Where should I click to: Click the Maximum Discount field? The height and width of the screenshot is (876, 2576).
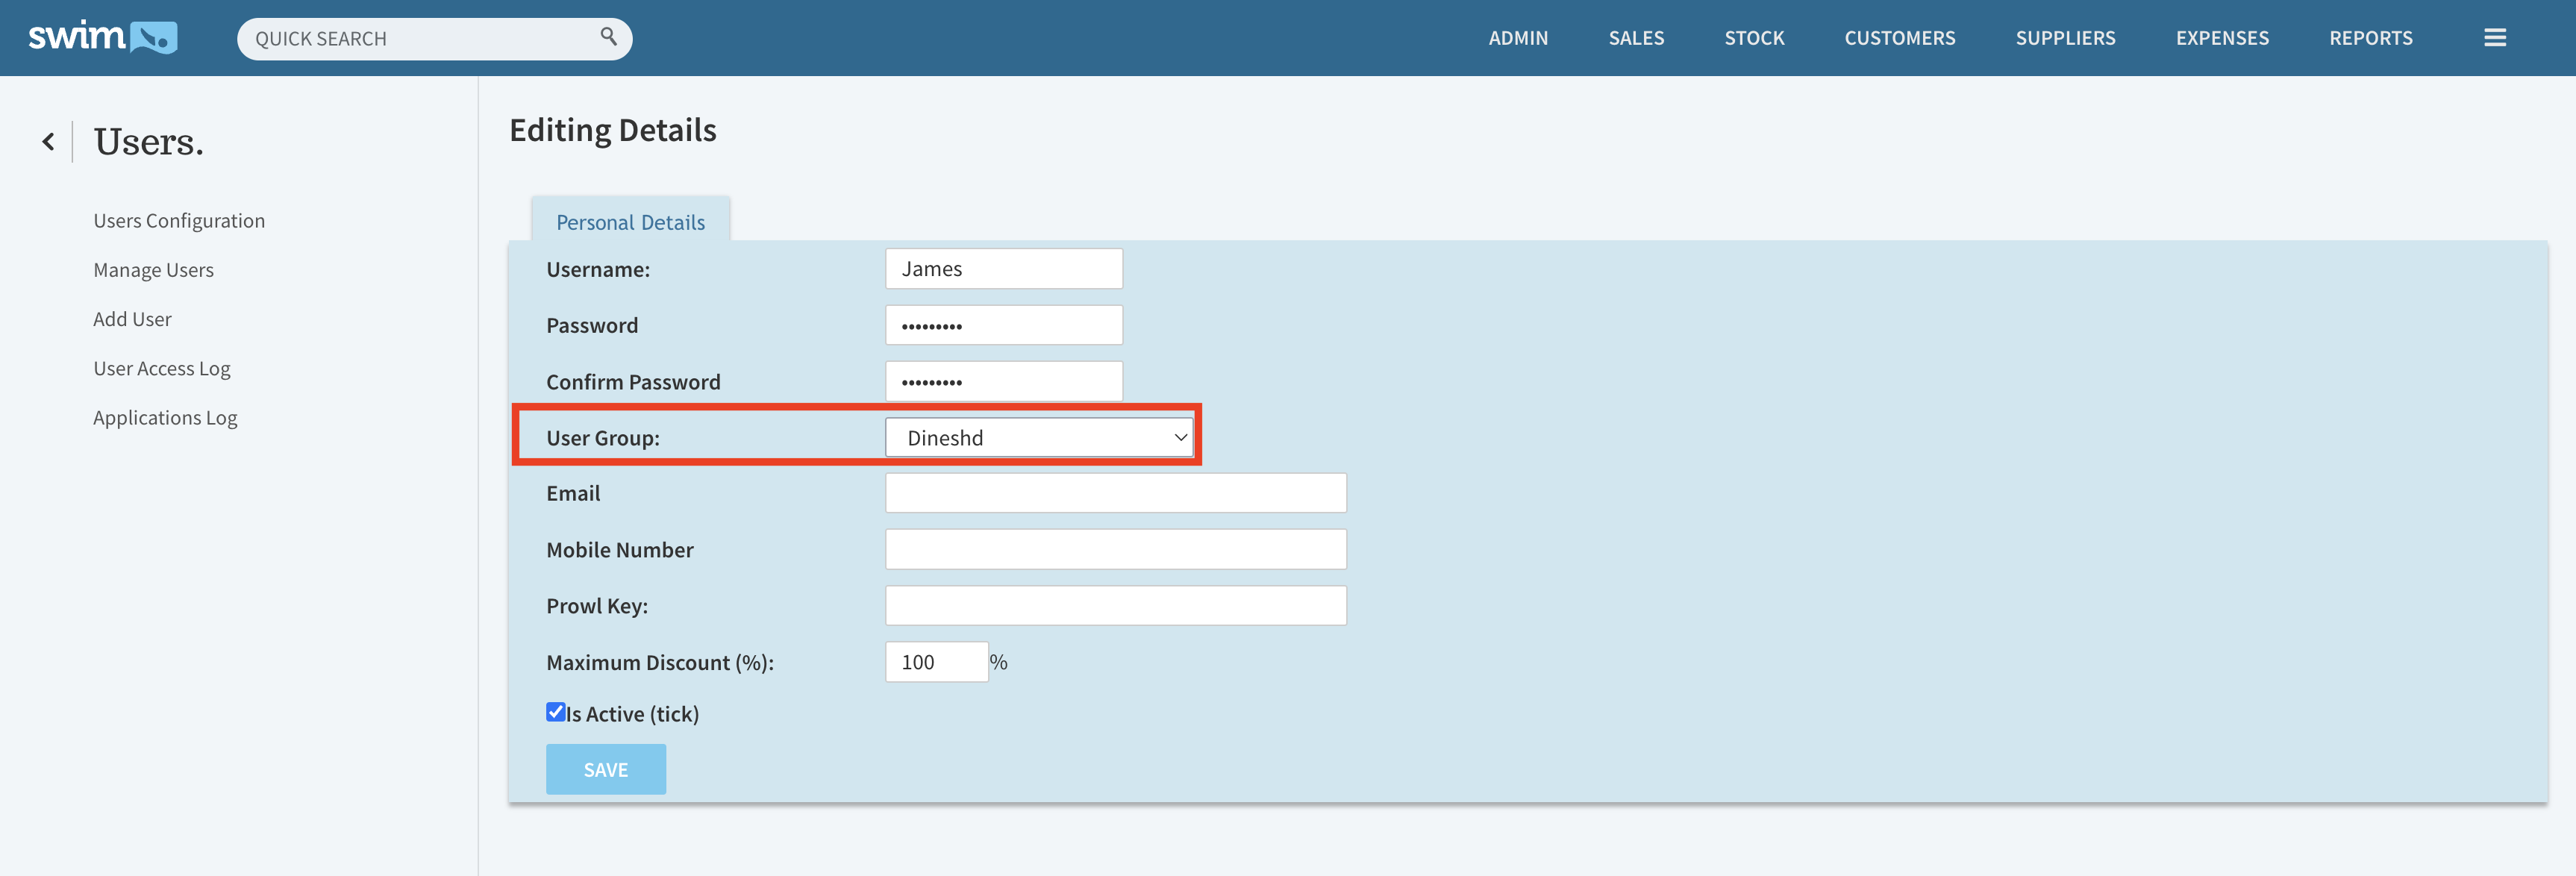936,662
